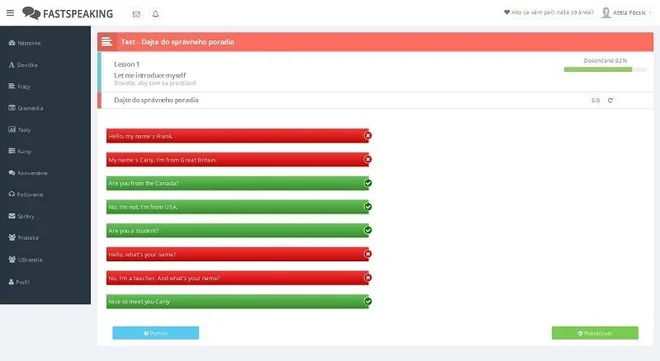Click the X mark on 'My name's Carly' row
The height and width of the screenshot is (361, 660).
(368, 159)
